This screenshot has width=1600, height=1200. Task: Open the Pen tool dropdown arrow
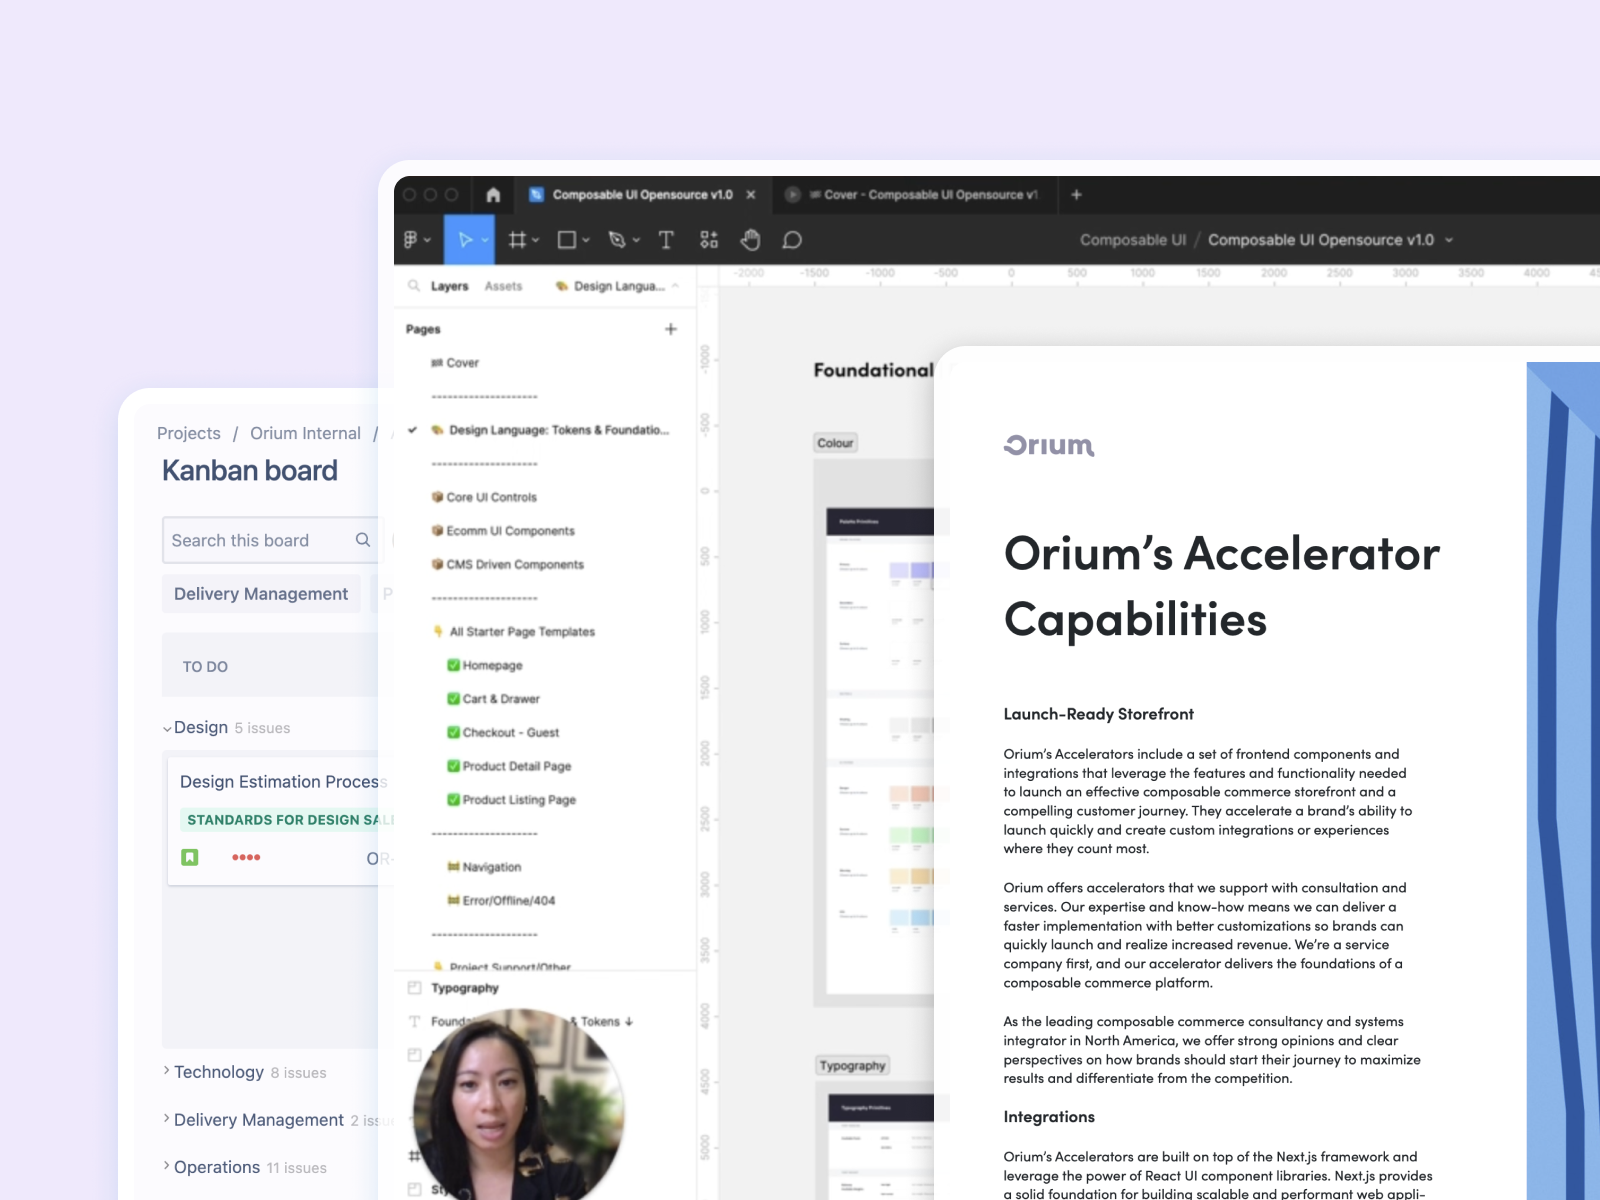tap(636, 240)
